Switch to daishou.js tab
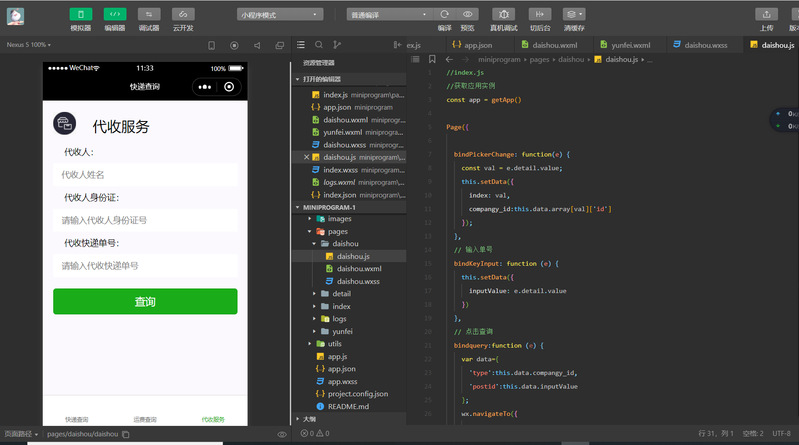Viewport: 799px width, 445px height. pos(772,45)
